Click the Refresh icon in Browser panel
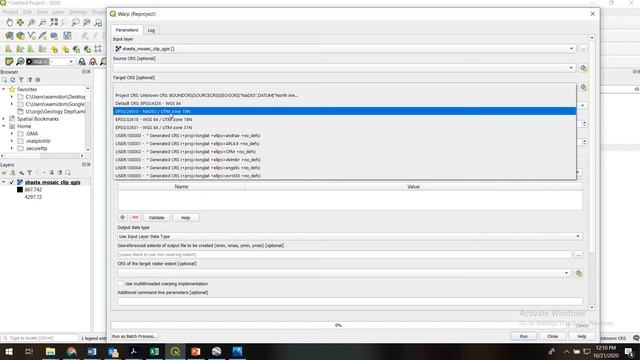The width and height of the screenshot is (640, 360). (13, 80)
